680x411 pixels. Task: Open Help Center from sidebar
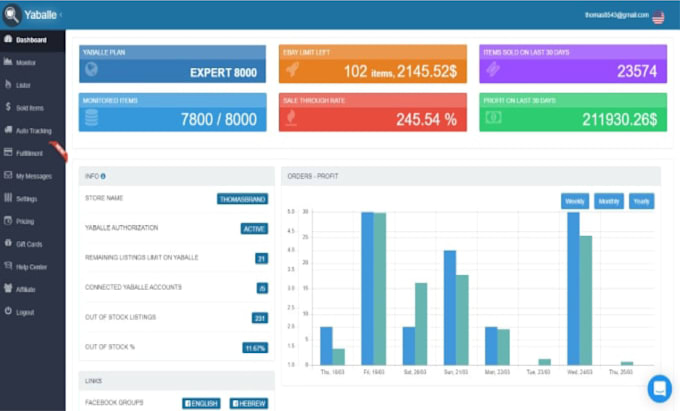click(x=33, y=267)
